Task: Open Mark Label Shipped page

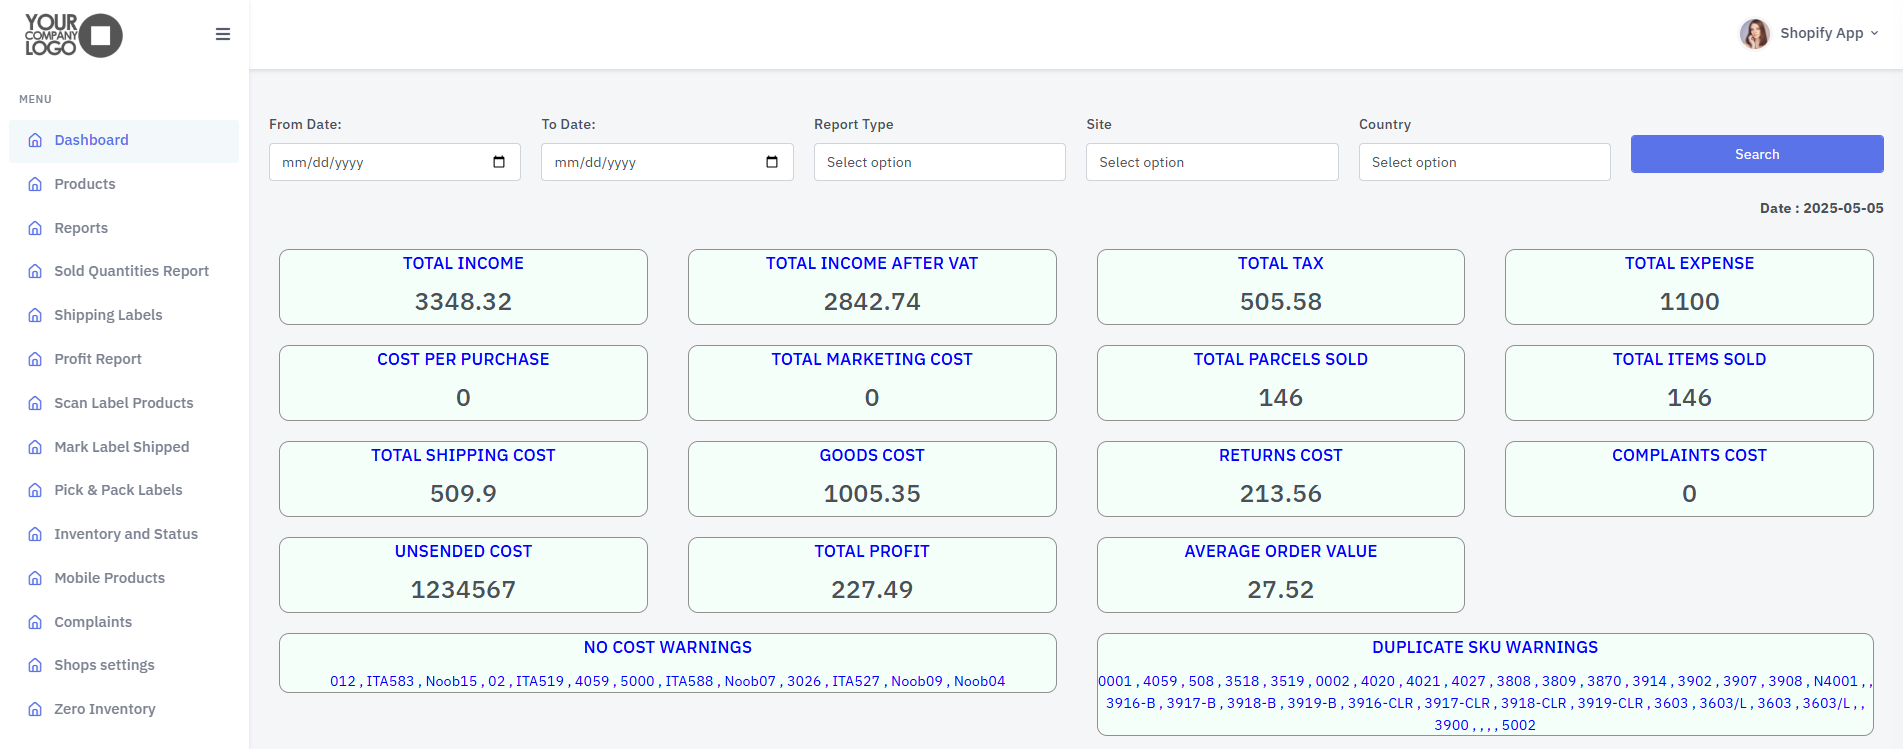Action: (x=124, y=447)
